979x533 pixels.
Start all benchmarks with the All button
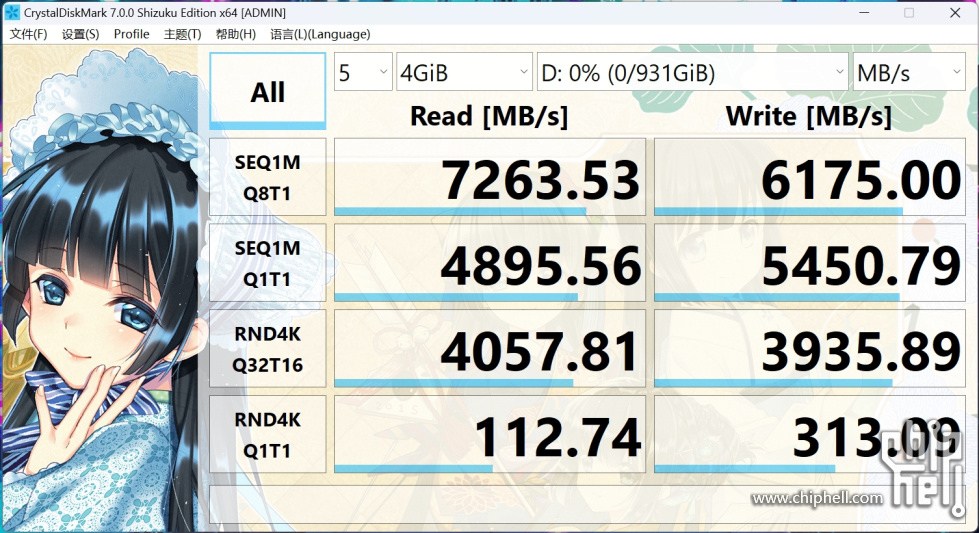268,91
